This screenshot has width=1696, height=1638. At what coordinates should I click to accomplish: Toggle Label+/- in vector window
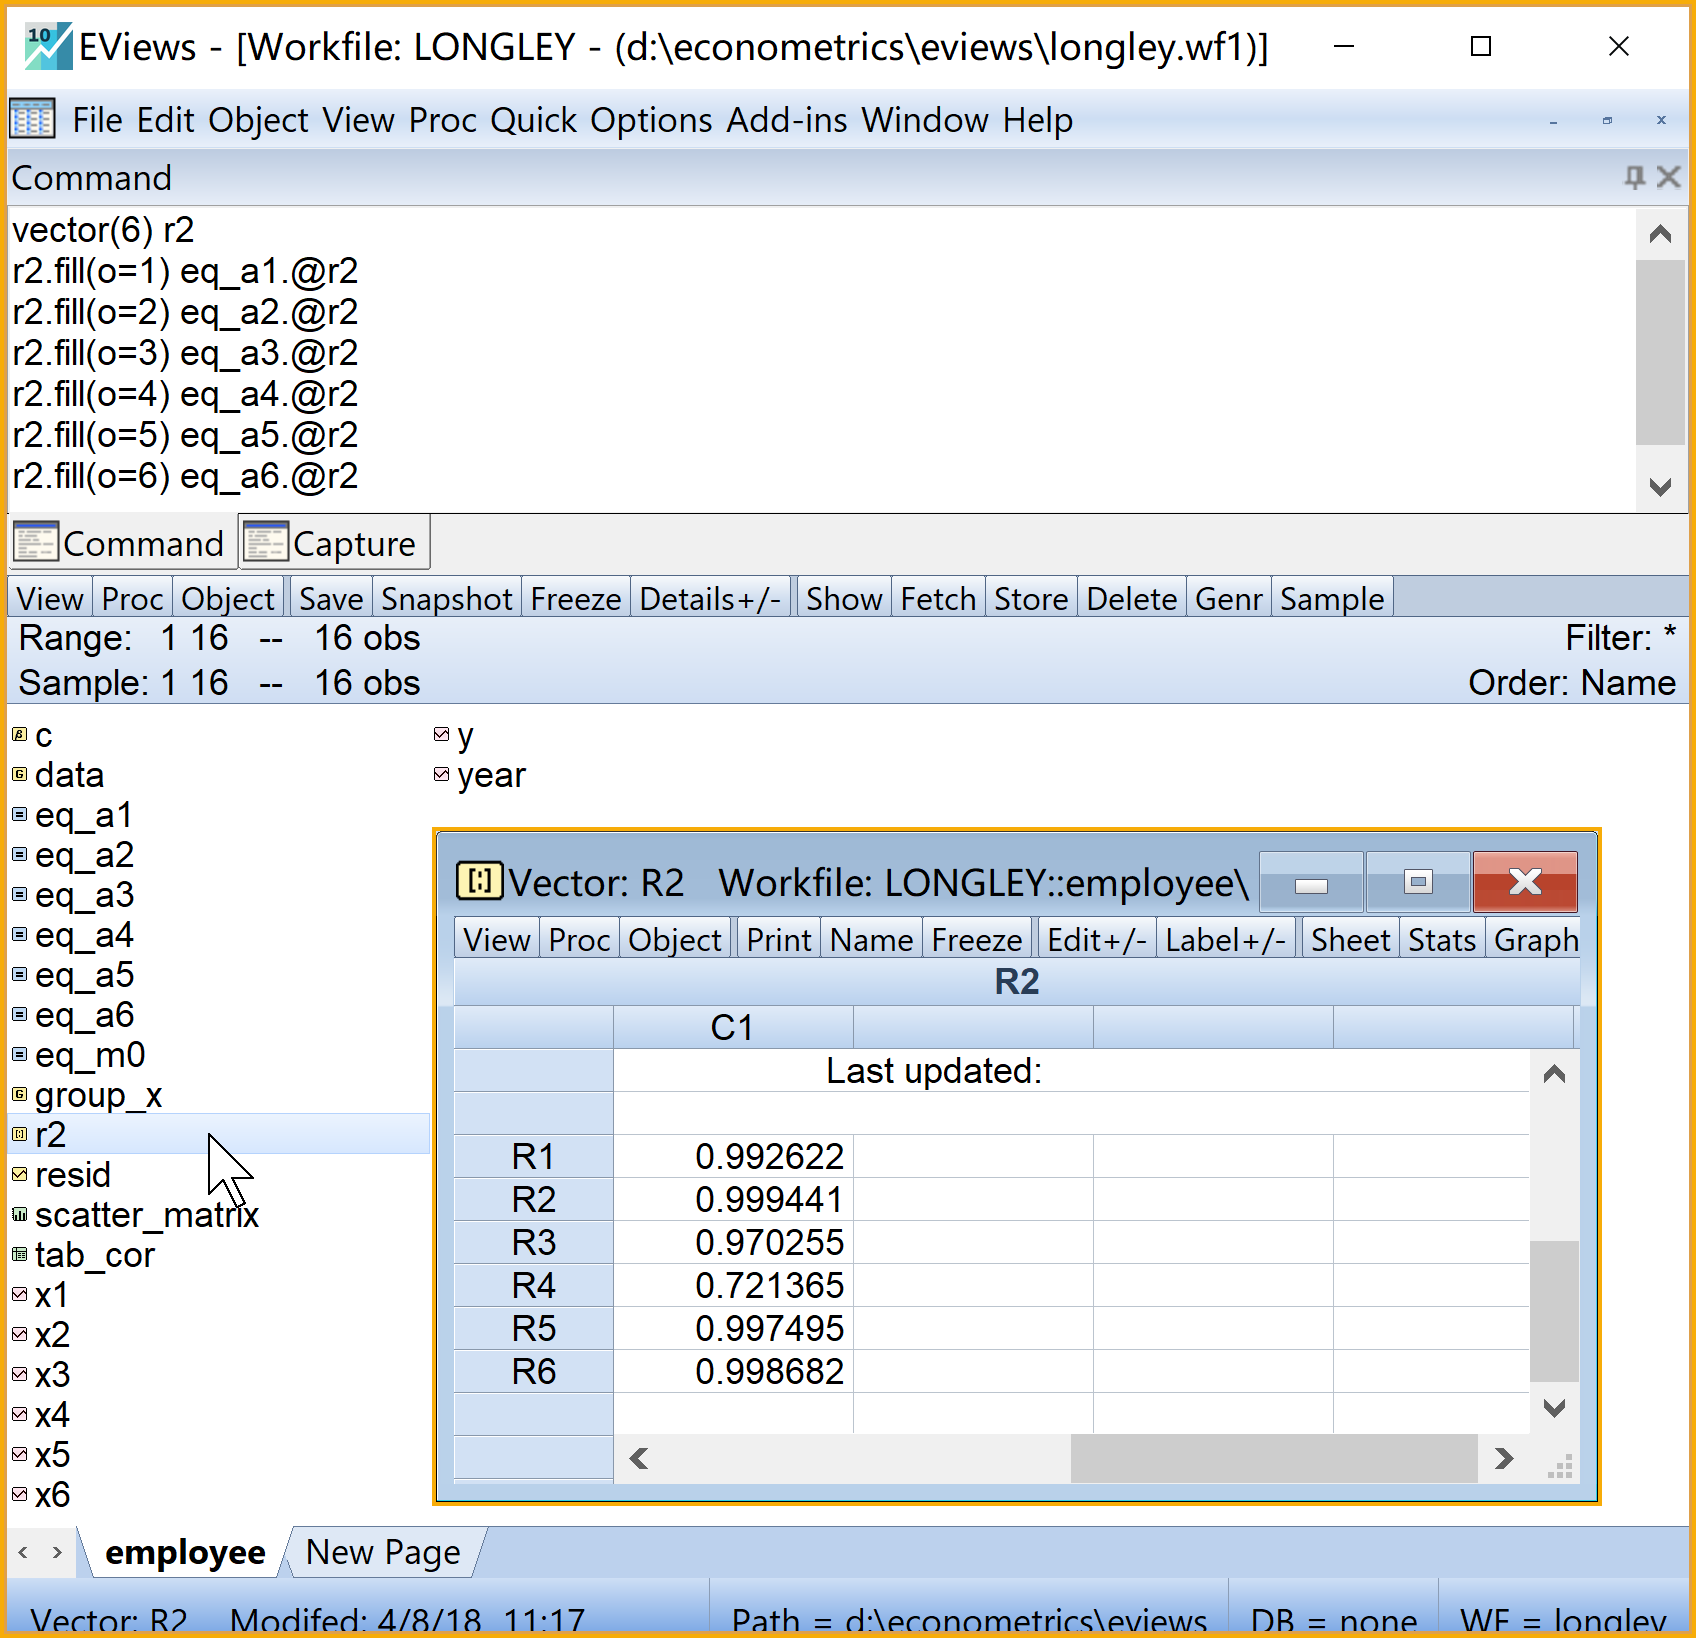(x=1225, y=940)
